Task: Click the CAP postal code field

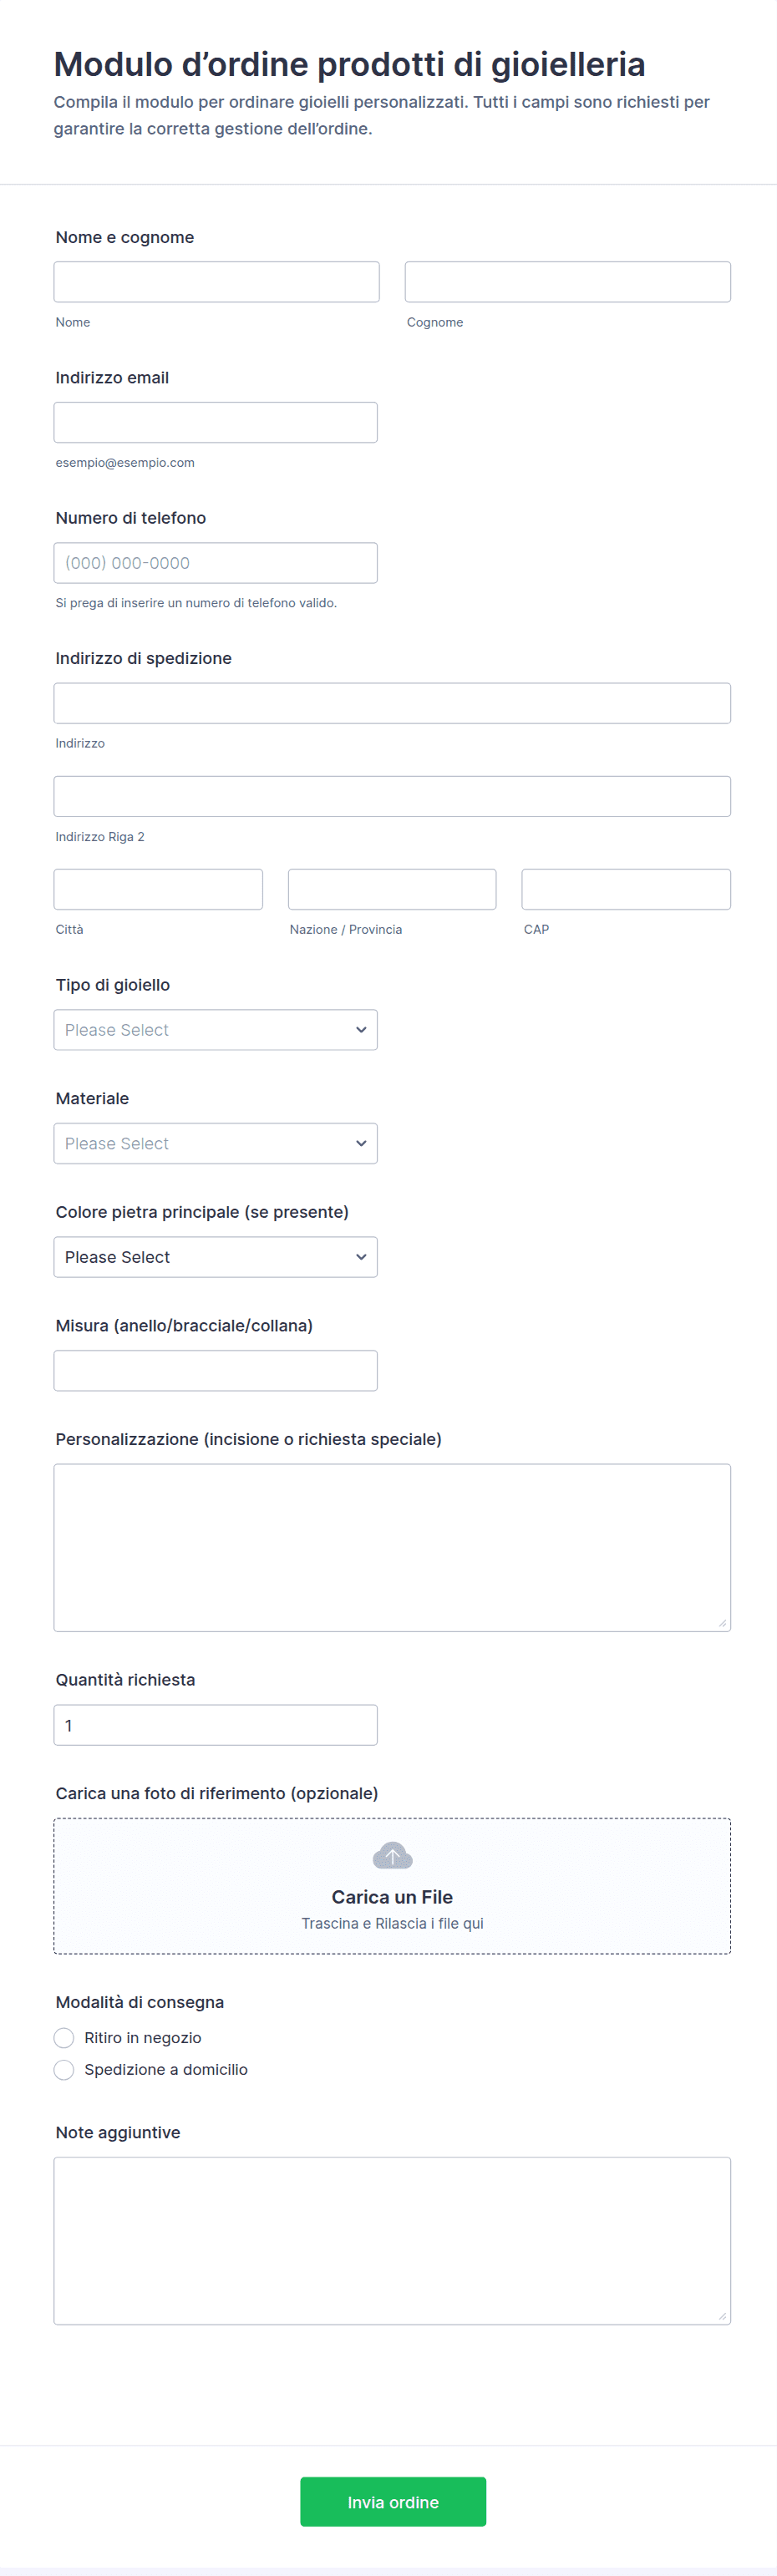Action: pyautogui.click(x=626, y=889)
